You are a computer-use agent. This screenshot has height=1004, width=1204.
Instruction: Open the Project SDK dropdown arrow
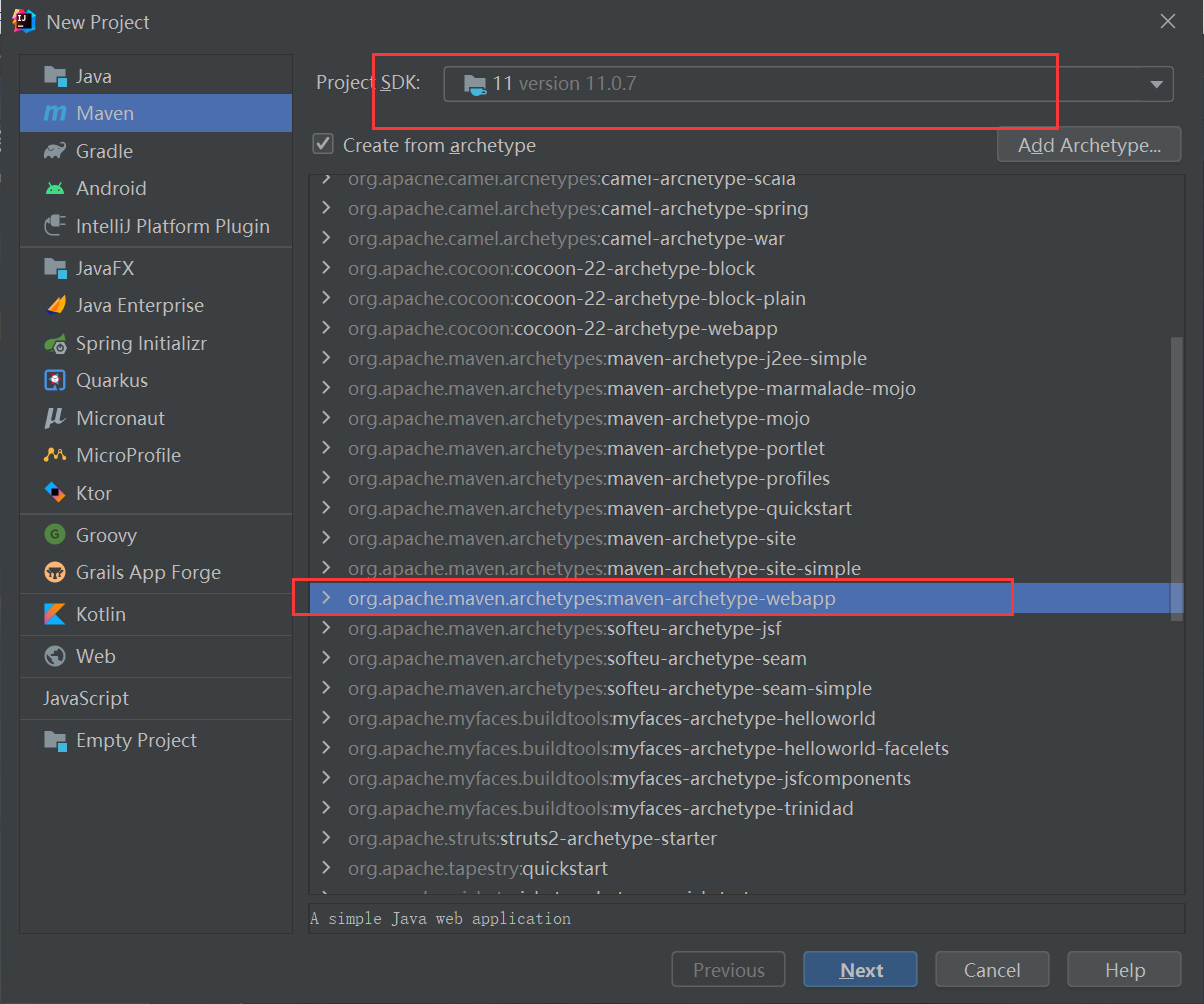1157,84
